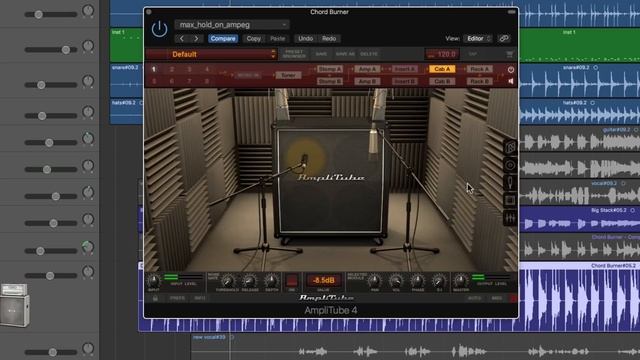Open the shopping cart custom shop icon

click(509, 54)
